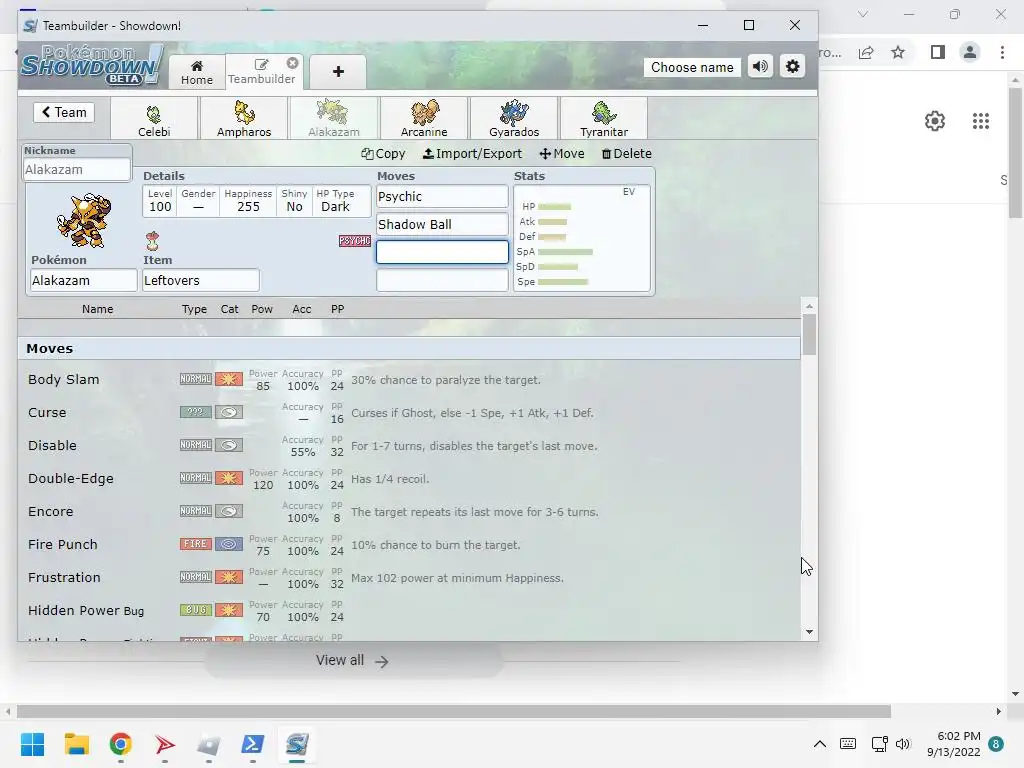Viewport: 1024px width, 768px height.
Task: Sort moves by Type column
Action: tap(194, 309)
